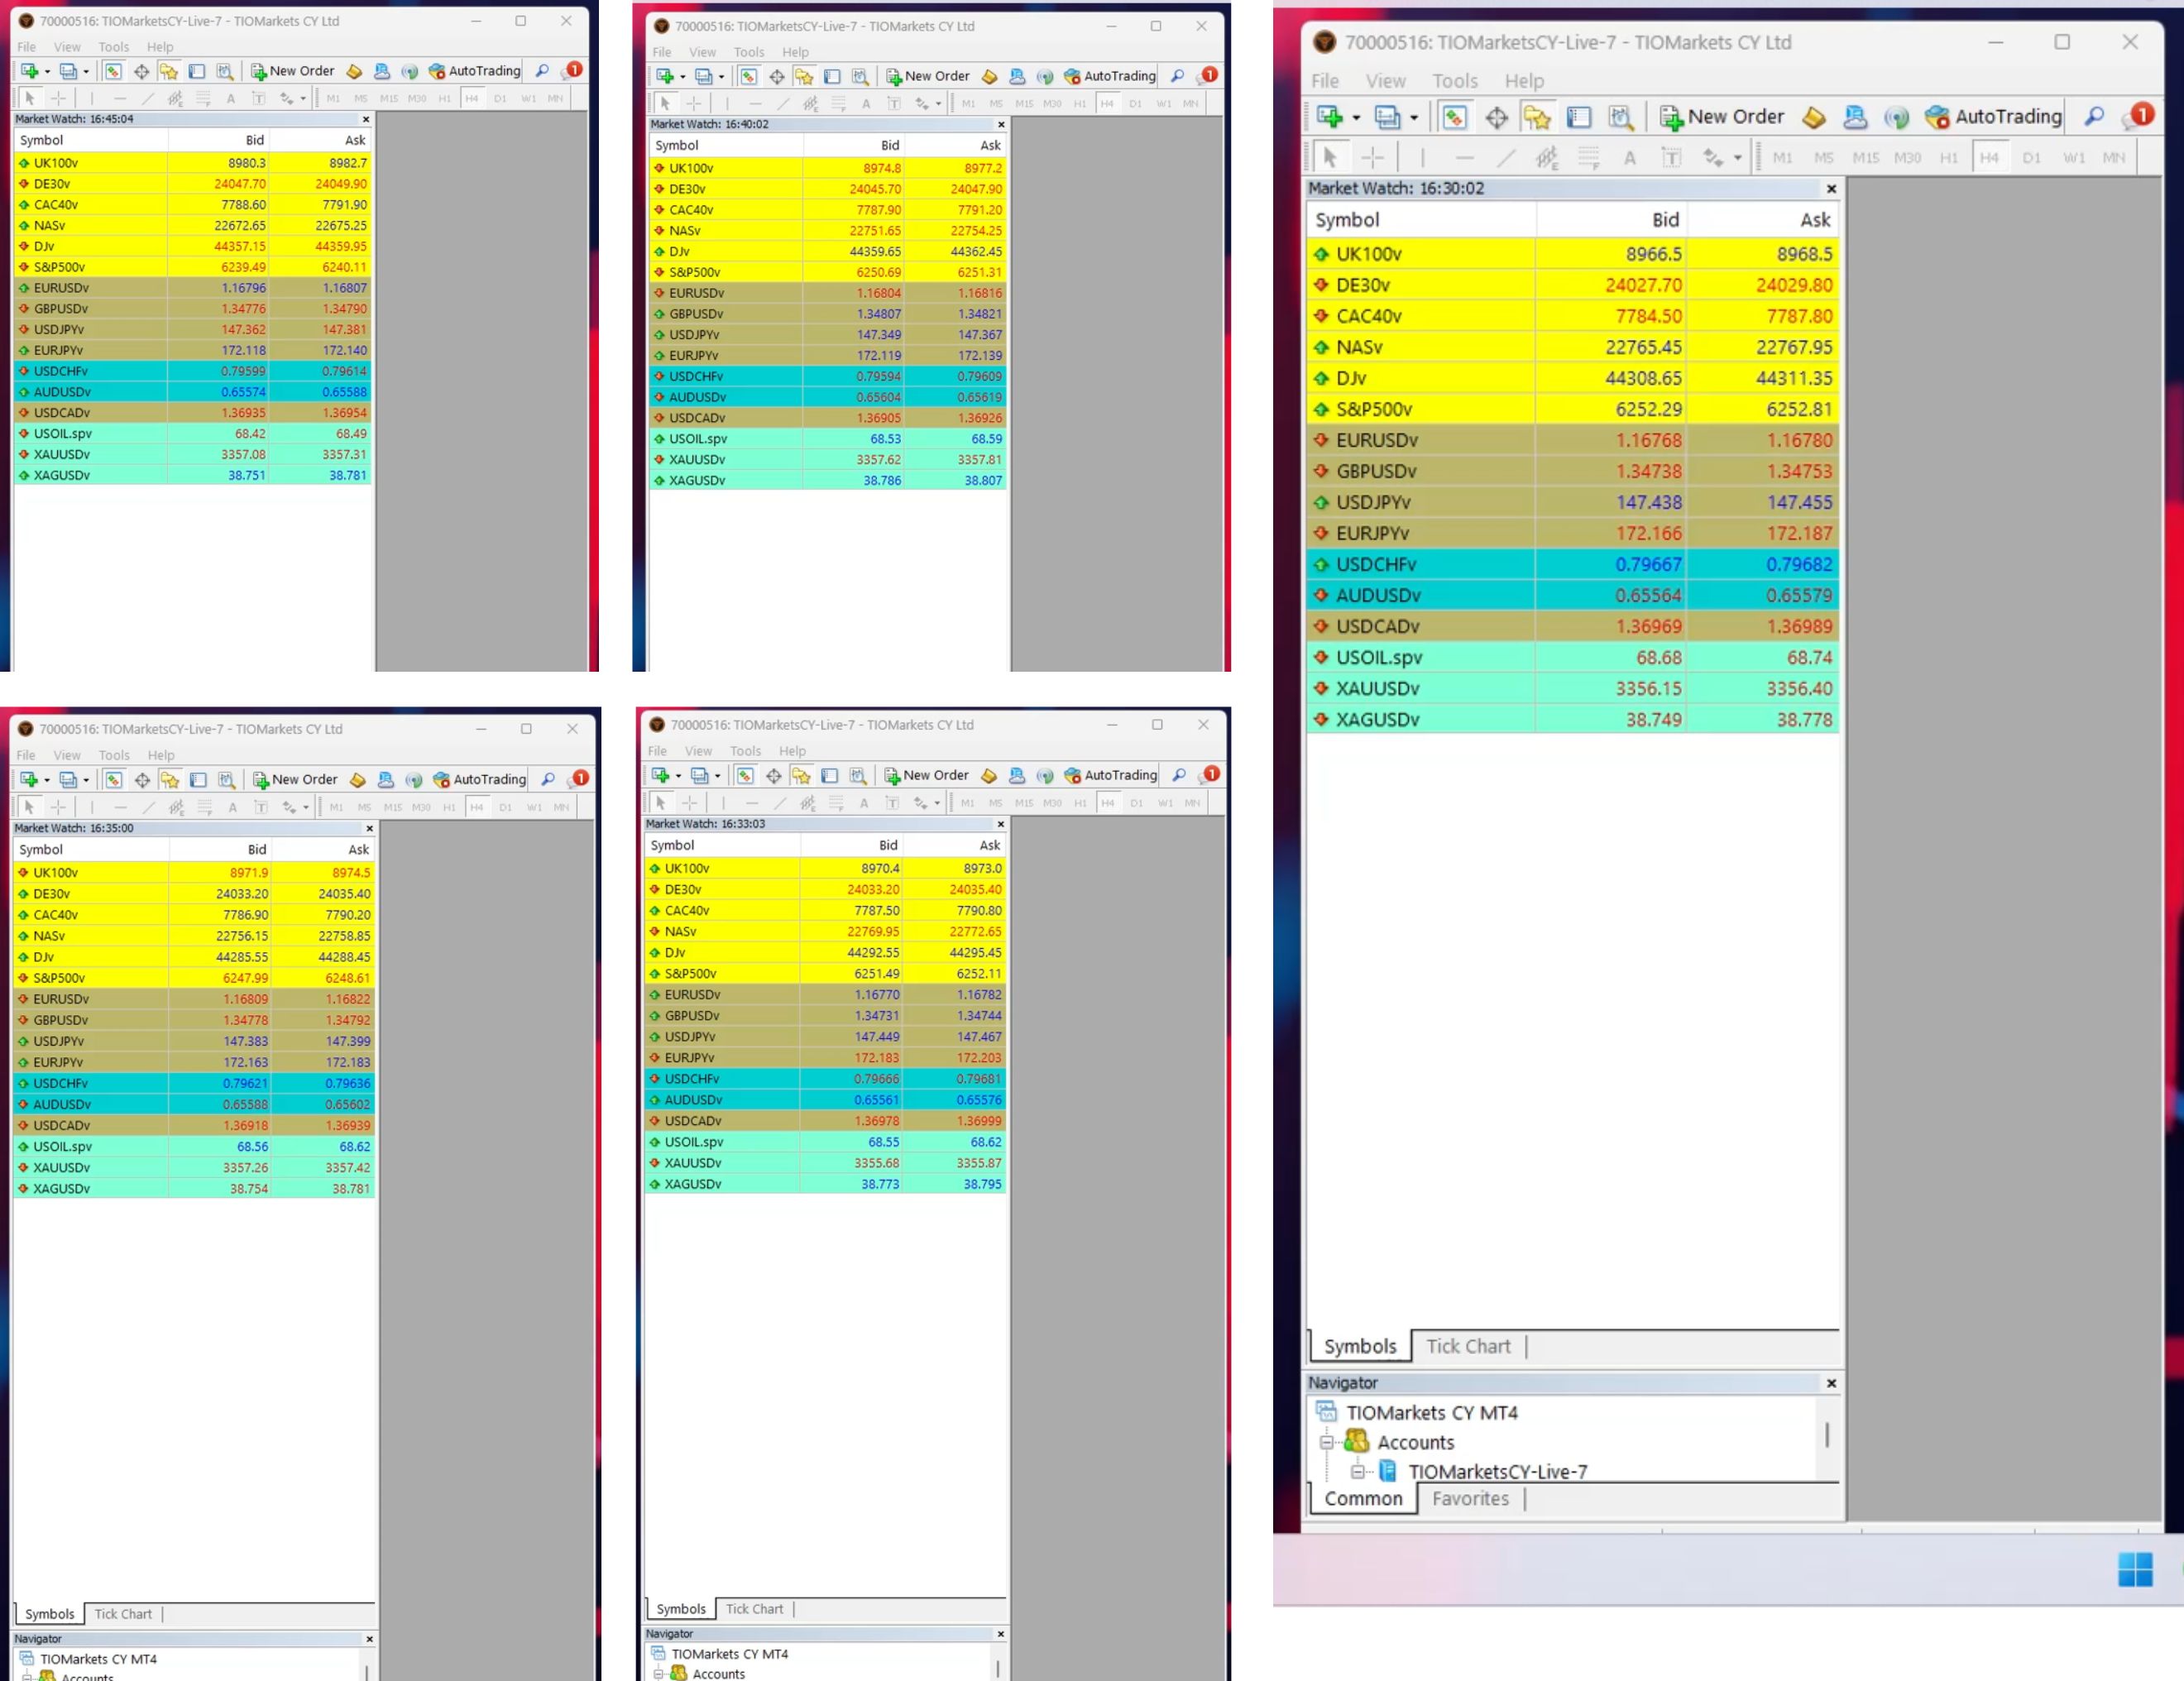Viewport: 2184px width, 1681px height.
Task: Click cloud Market icon in 16:30:02 window
Action: (1855, 117)
